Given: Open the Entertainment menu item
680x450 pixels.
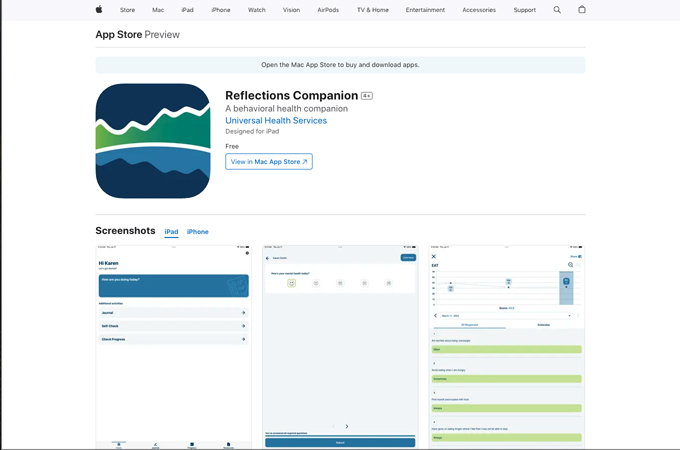Looking at the screenshot, I should [x=425, y=10].
